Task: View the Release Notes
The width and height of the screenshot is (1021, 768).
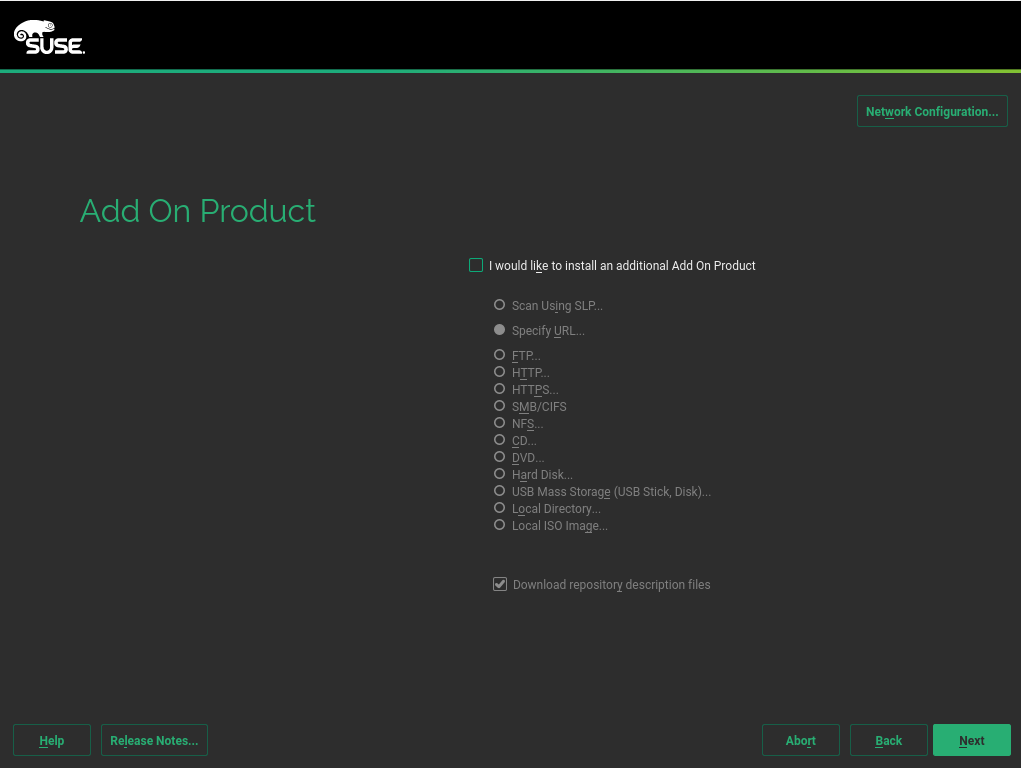Action: [154, 740]
